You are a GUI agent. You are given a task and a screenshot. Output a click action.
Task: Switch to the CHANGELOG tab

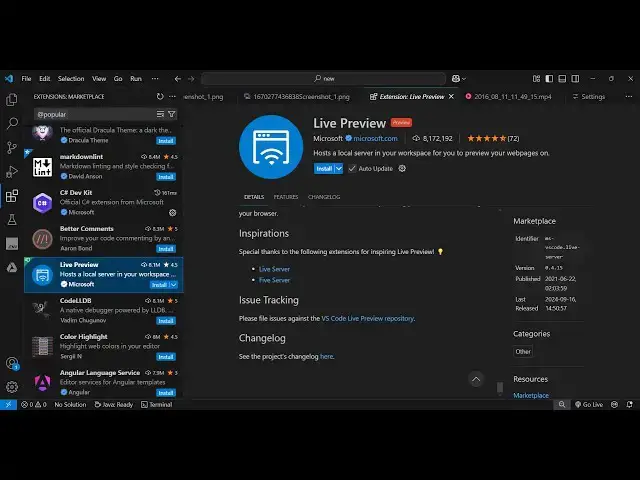click(x=324, y=197)
